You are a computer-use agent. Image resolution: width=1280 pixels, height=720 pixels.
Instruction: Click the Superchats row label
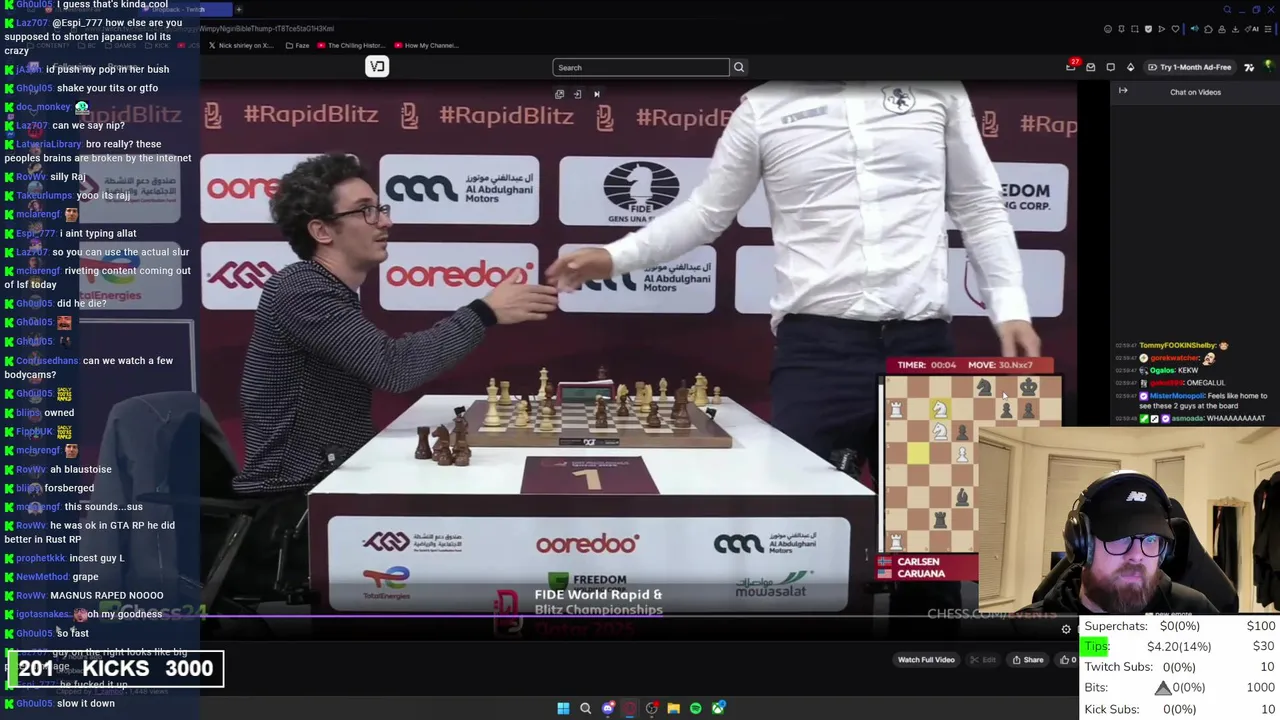click(x=1115, y=626)
